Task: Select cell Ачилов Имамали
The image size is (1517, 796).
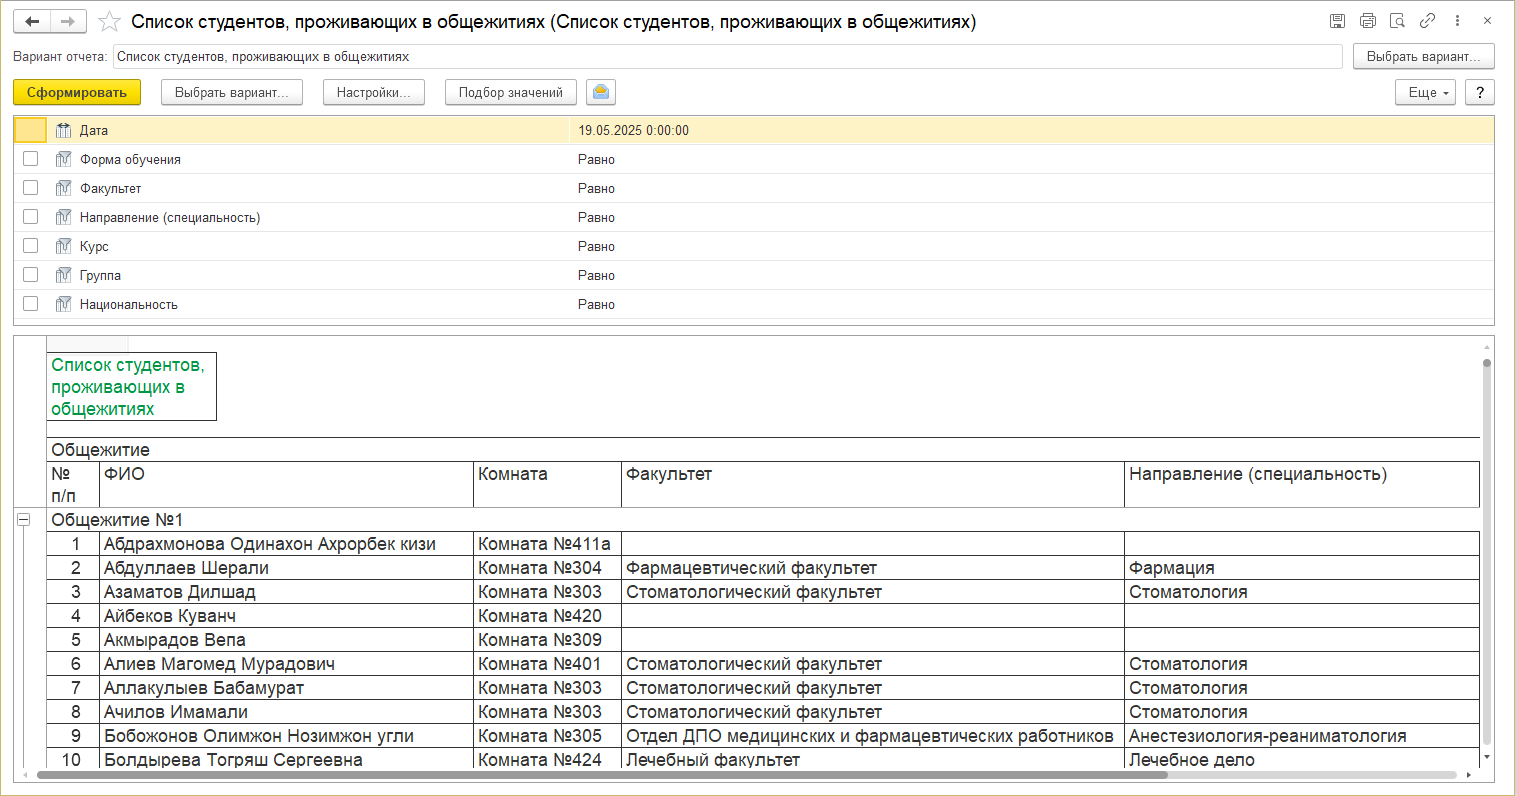Action: click(287, 712)
